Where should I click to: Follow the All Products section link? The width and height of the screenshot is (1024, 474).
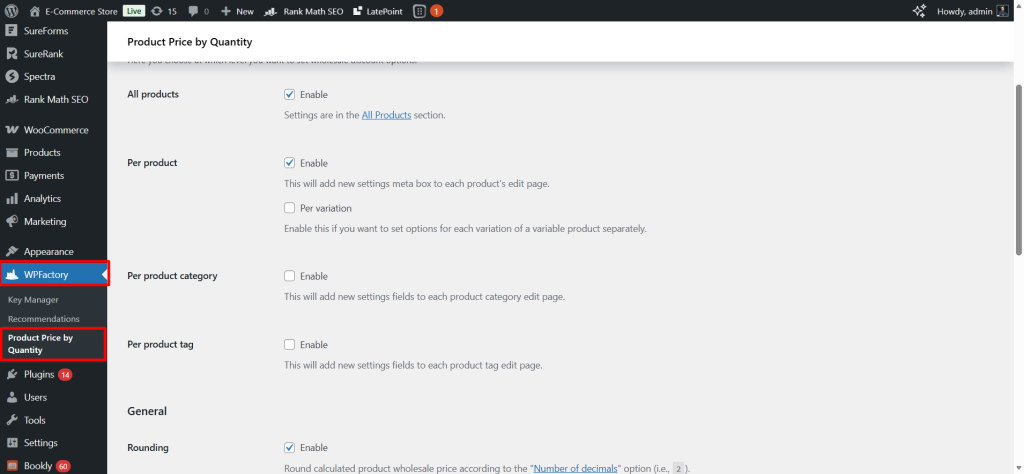386,116
